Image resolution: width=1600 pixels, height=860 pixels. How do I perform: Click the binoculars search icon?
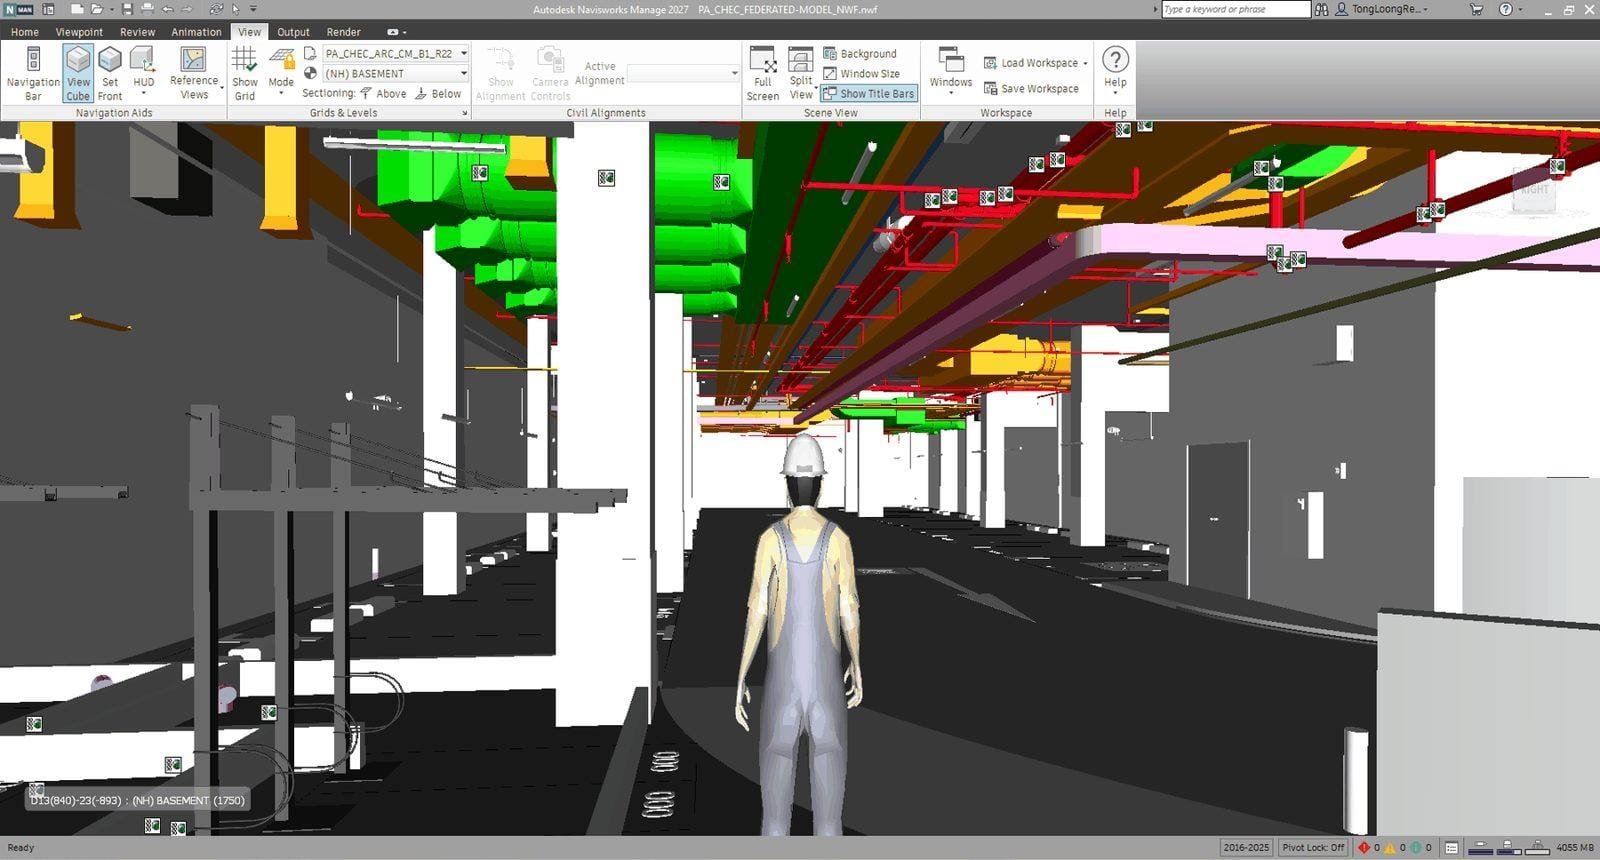pyautogui.click(x=1322, y=9)
